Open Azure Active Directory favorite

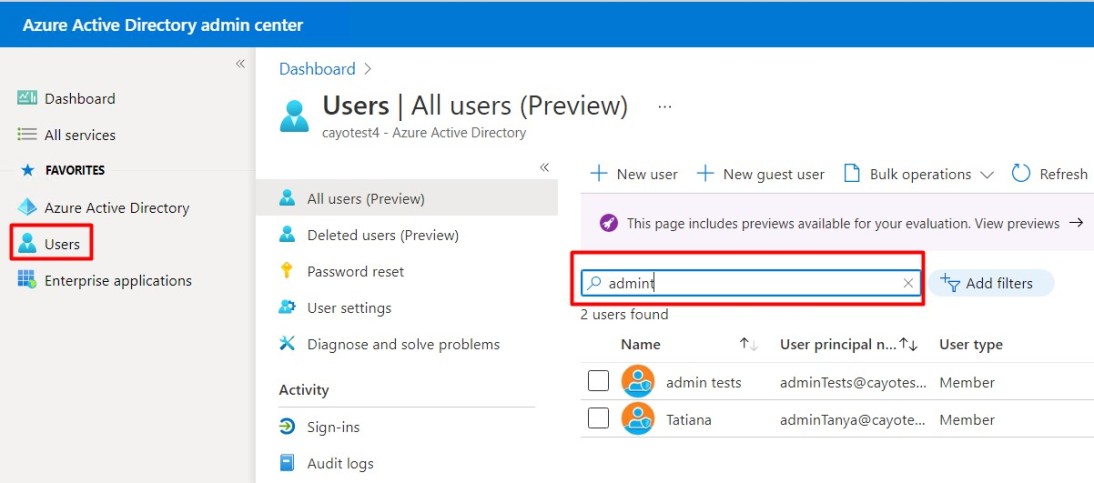pos(117,207)
